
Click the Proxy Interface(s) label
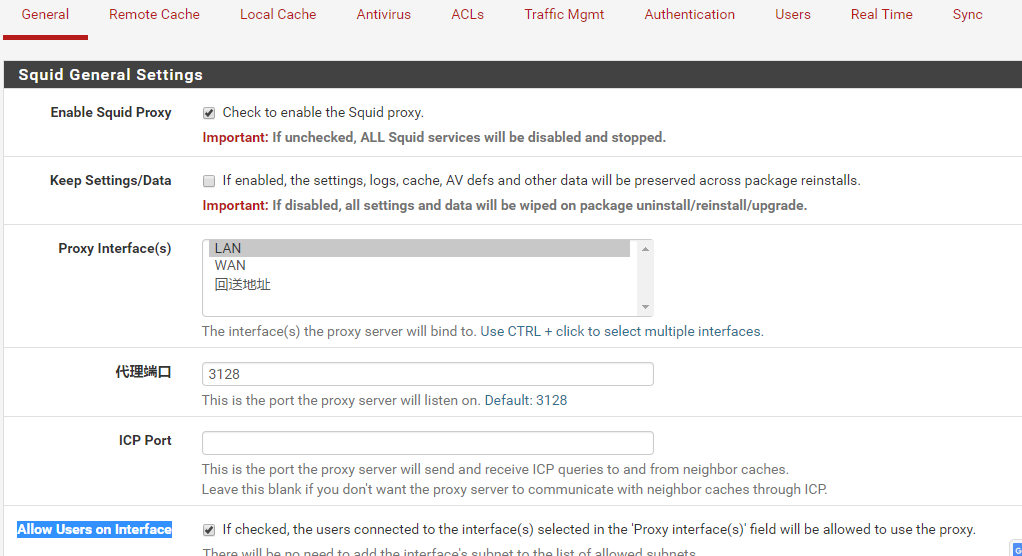point(115,248)
